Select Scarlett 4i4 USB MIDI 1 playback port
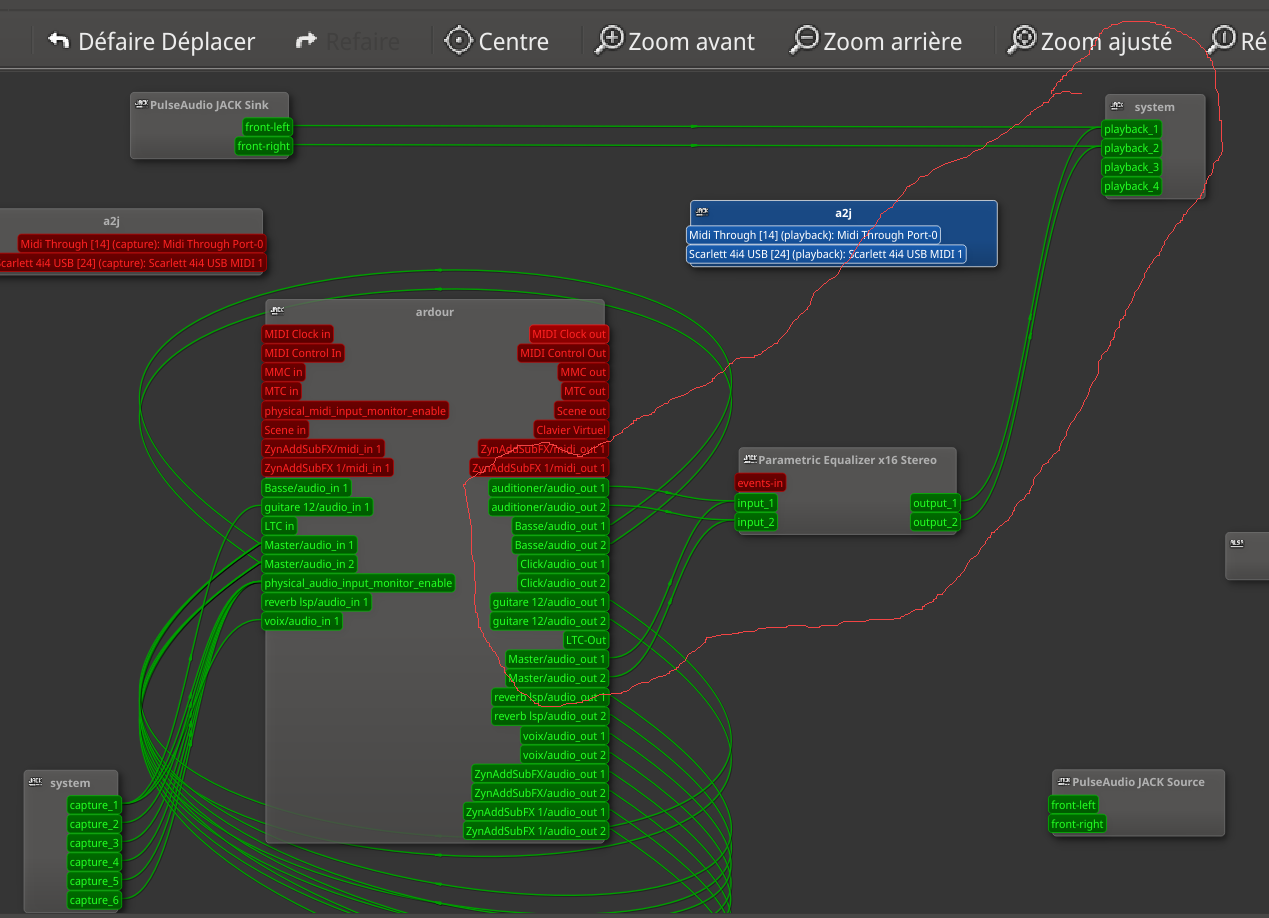Screen dimensions: 1269x918 [x=826, y=254]
